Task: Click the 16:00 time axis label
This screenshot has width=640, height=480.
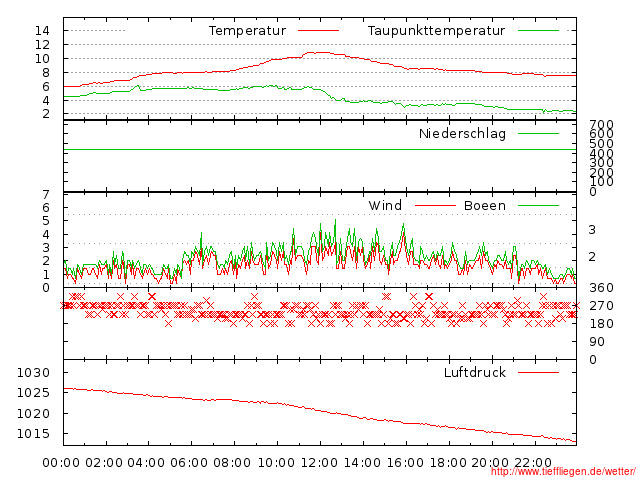Action: (405, 463)
